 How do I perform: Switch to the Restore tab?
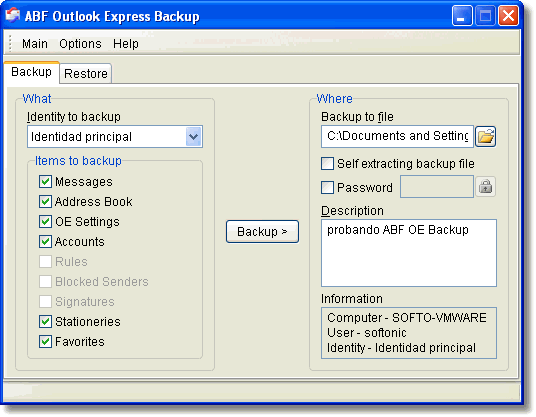[x=86, y=73]
